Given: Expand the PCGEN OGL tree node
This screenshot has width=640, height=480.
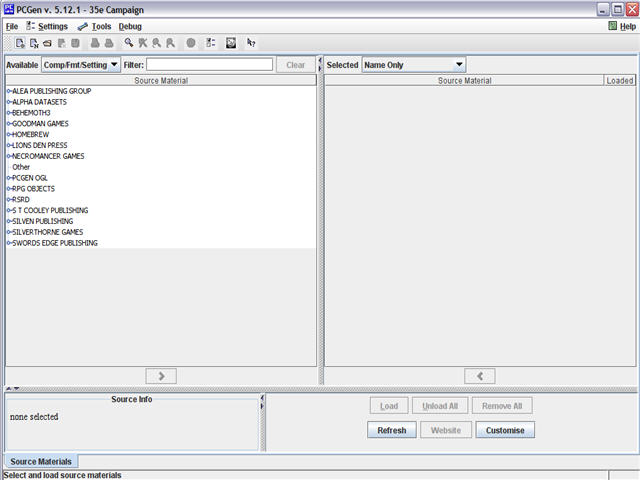Looking at the screenshot, I should (9, 178).
